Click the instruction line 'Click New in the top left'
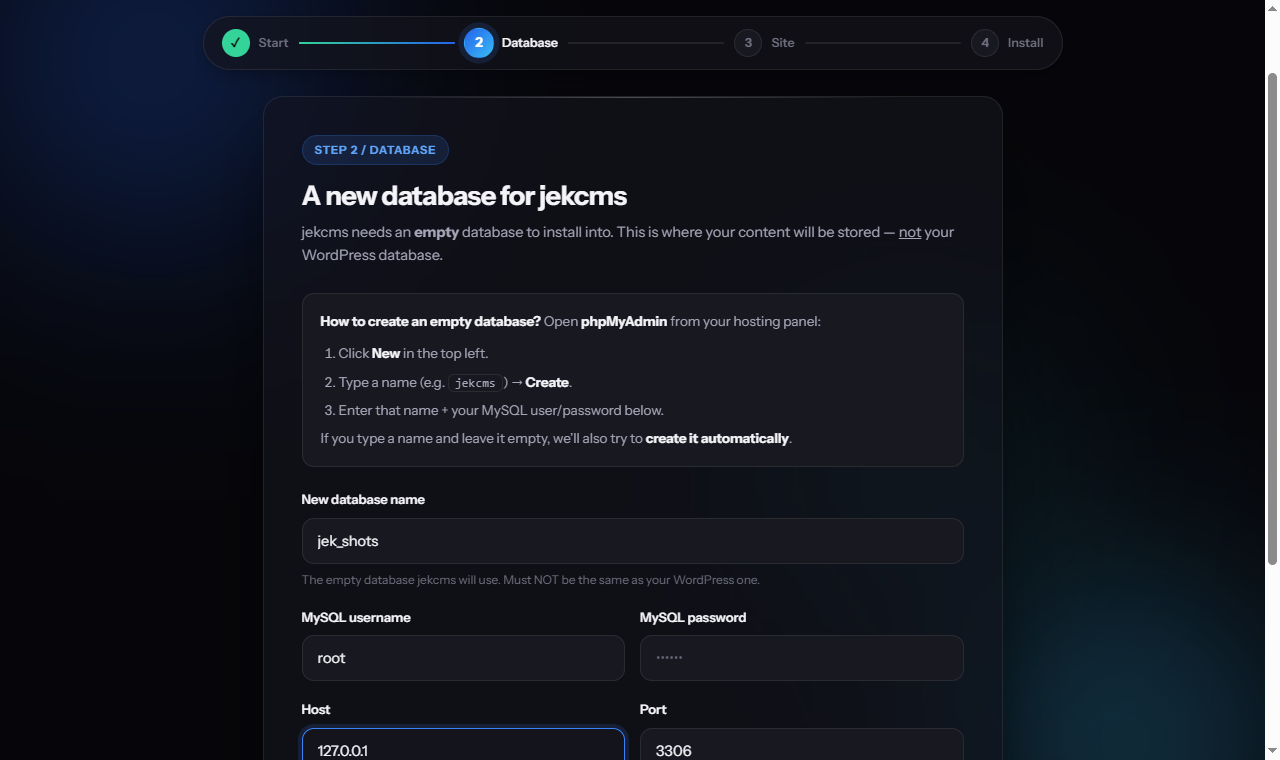 tap(413, 353)
